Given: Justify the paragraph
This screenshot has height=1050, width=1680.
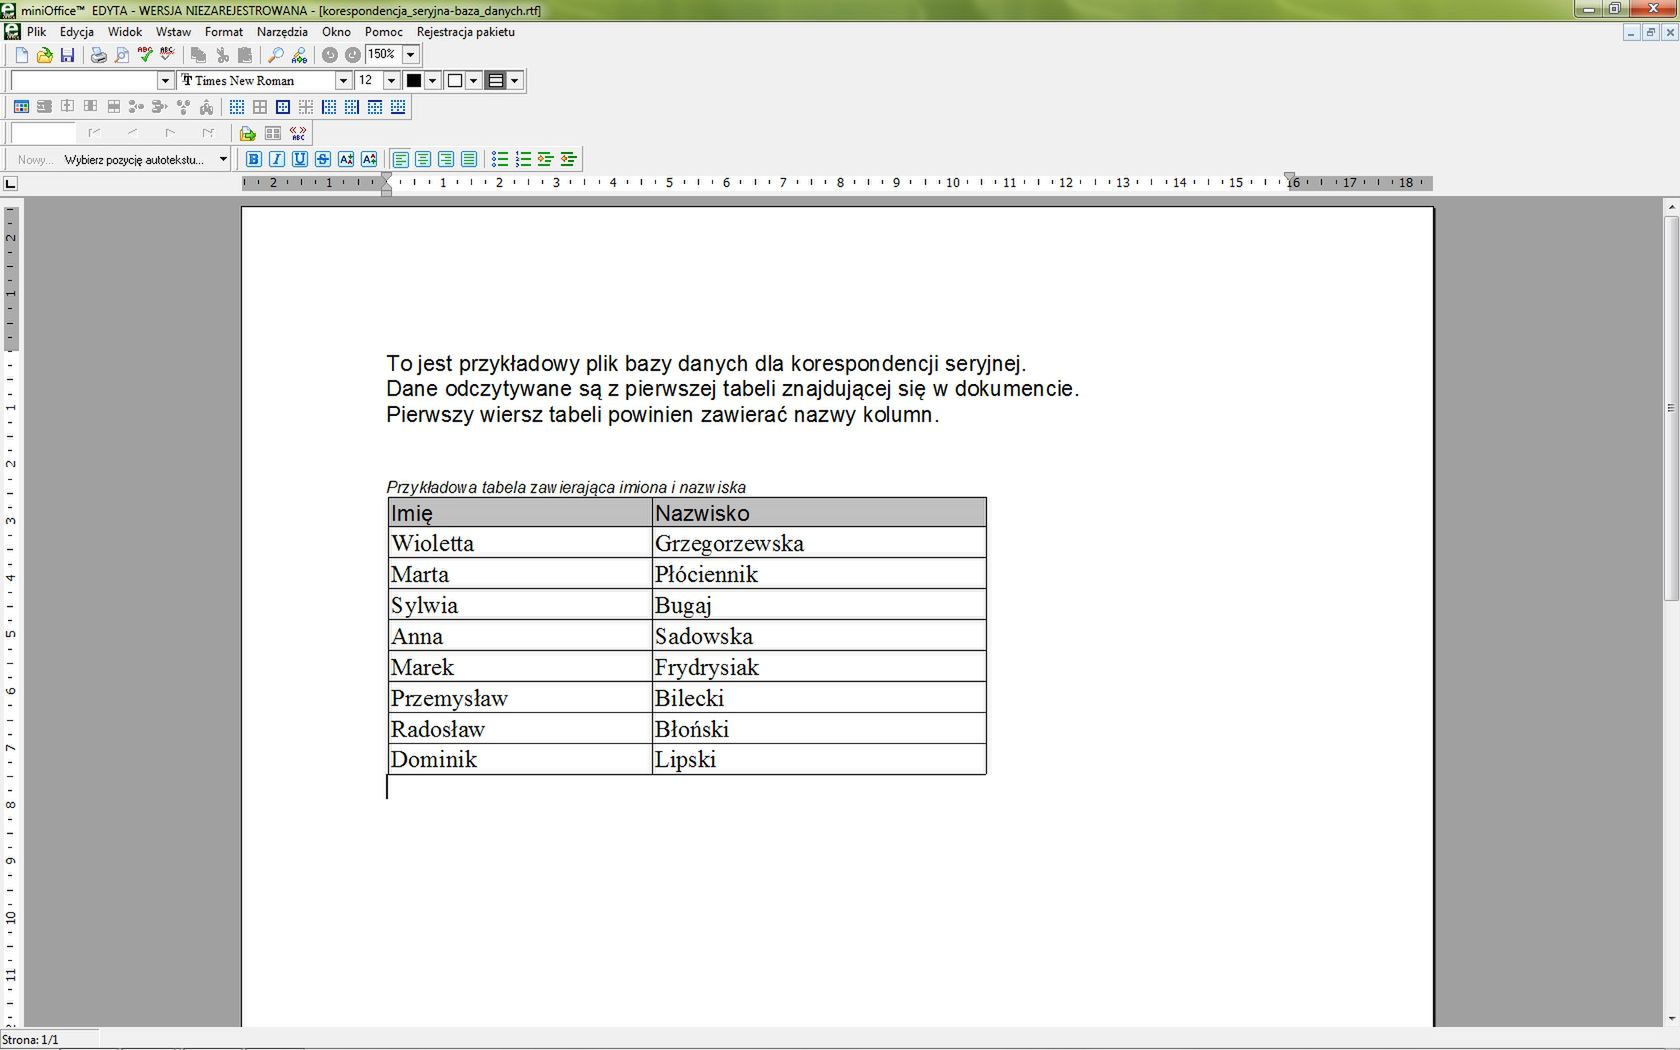Looking at the screenshot, I should (469, 159).
